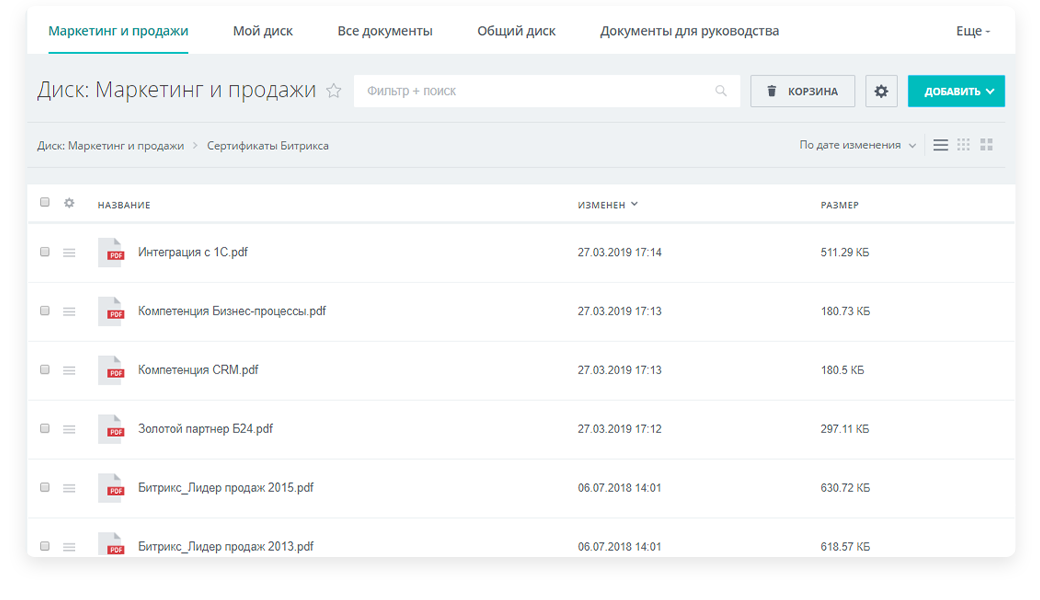Switch to small grid view icon
This screenshot has width=1040, height=600.
point(964,145)
